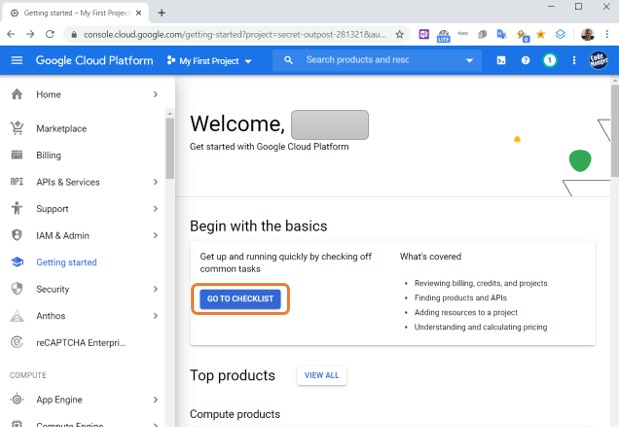This screenshot has height=427, width=619.
Task: Click the Billing card icon
Action: coord(17,155)
